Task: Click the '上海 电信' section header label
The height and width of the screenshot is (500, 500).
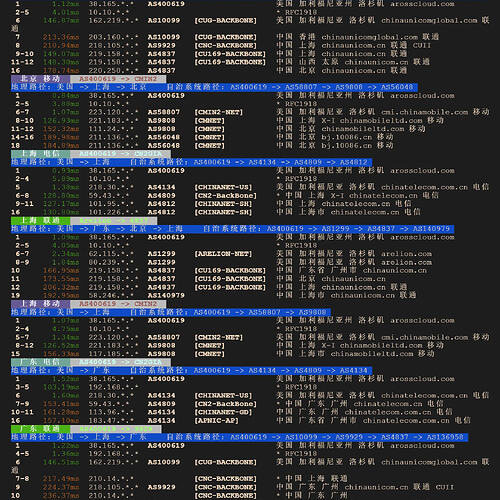Action: [x=40, y=154]
